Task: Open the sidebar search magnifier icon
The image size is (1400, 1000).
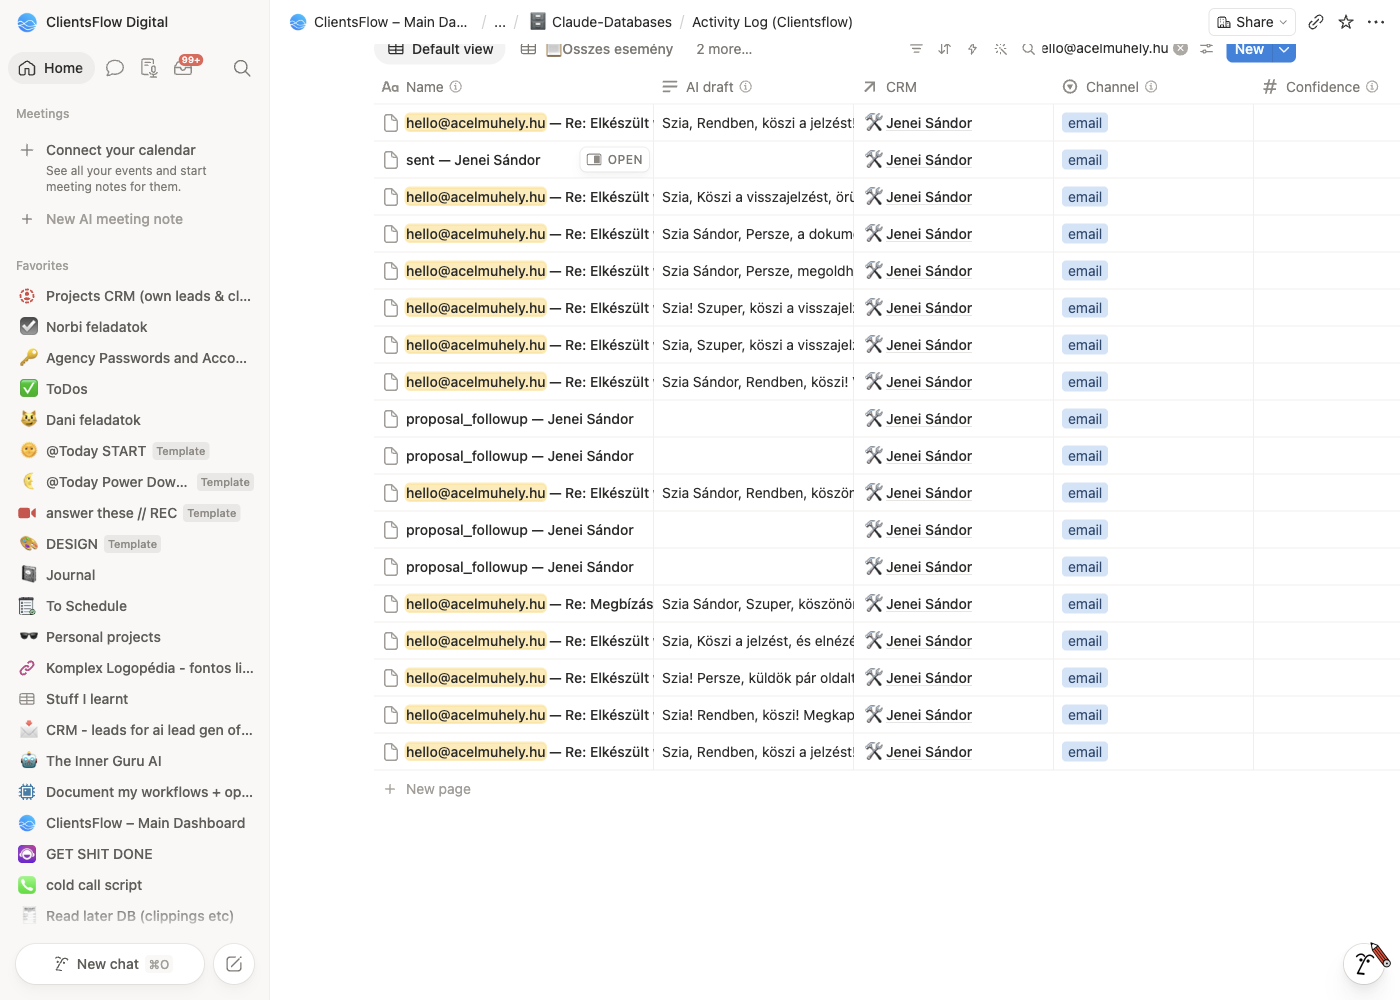Action: [242, 68]
